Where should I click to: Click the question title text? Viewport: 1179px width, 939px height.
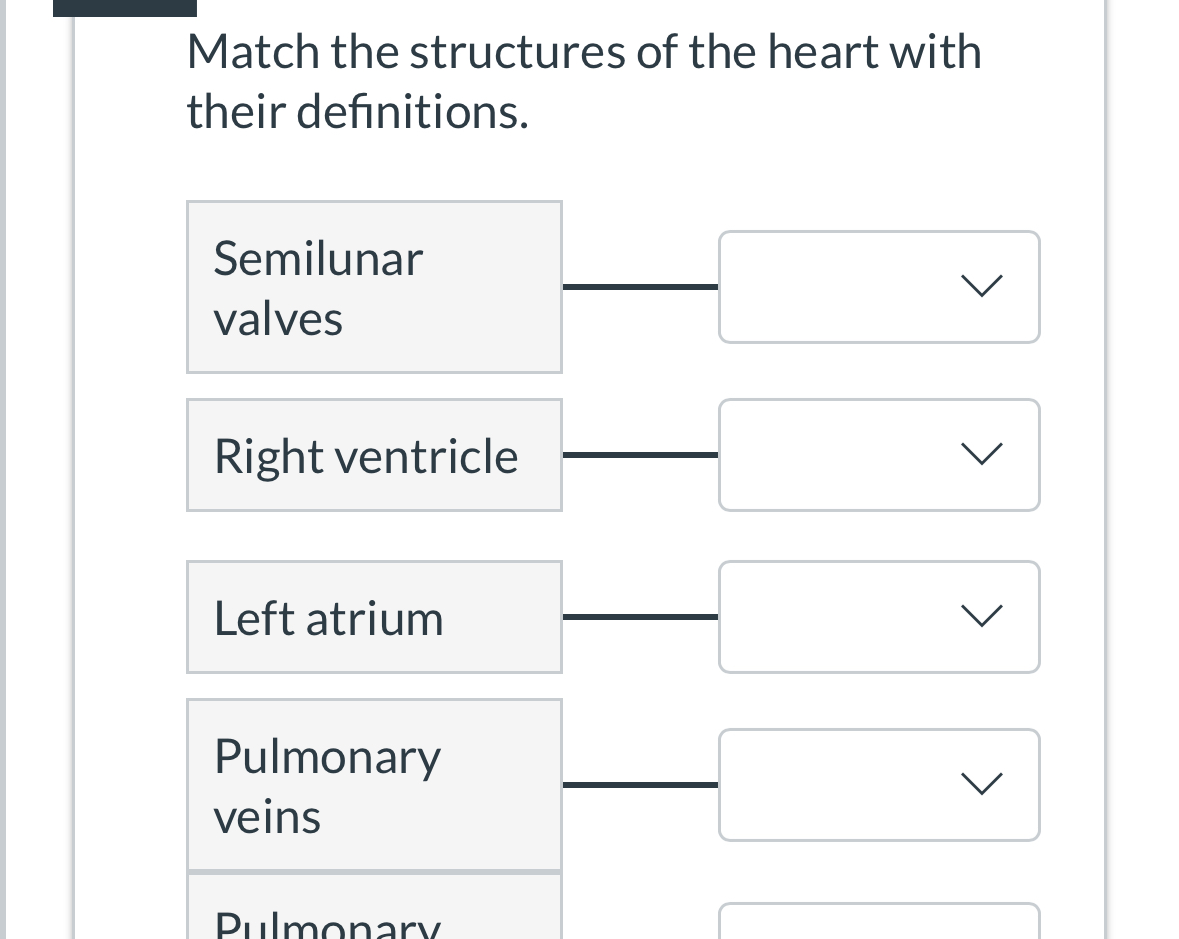coord(584,80)
